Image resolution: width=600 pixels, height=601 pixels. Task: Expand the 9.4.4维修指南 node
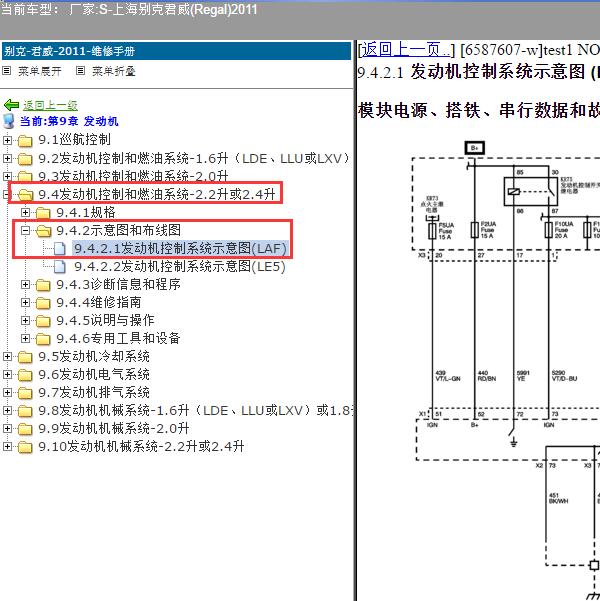click(x=25, y=302)
